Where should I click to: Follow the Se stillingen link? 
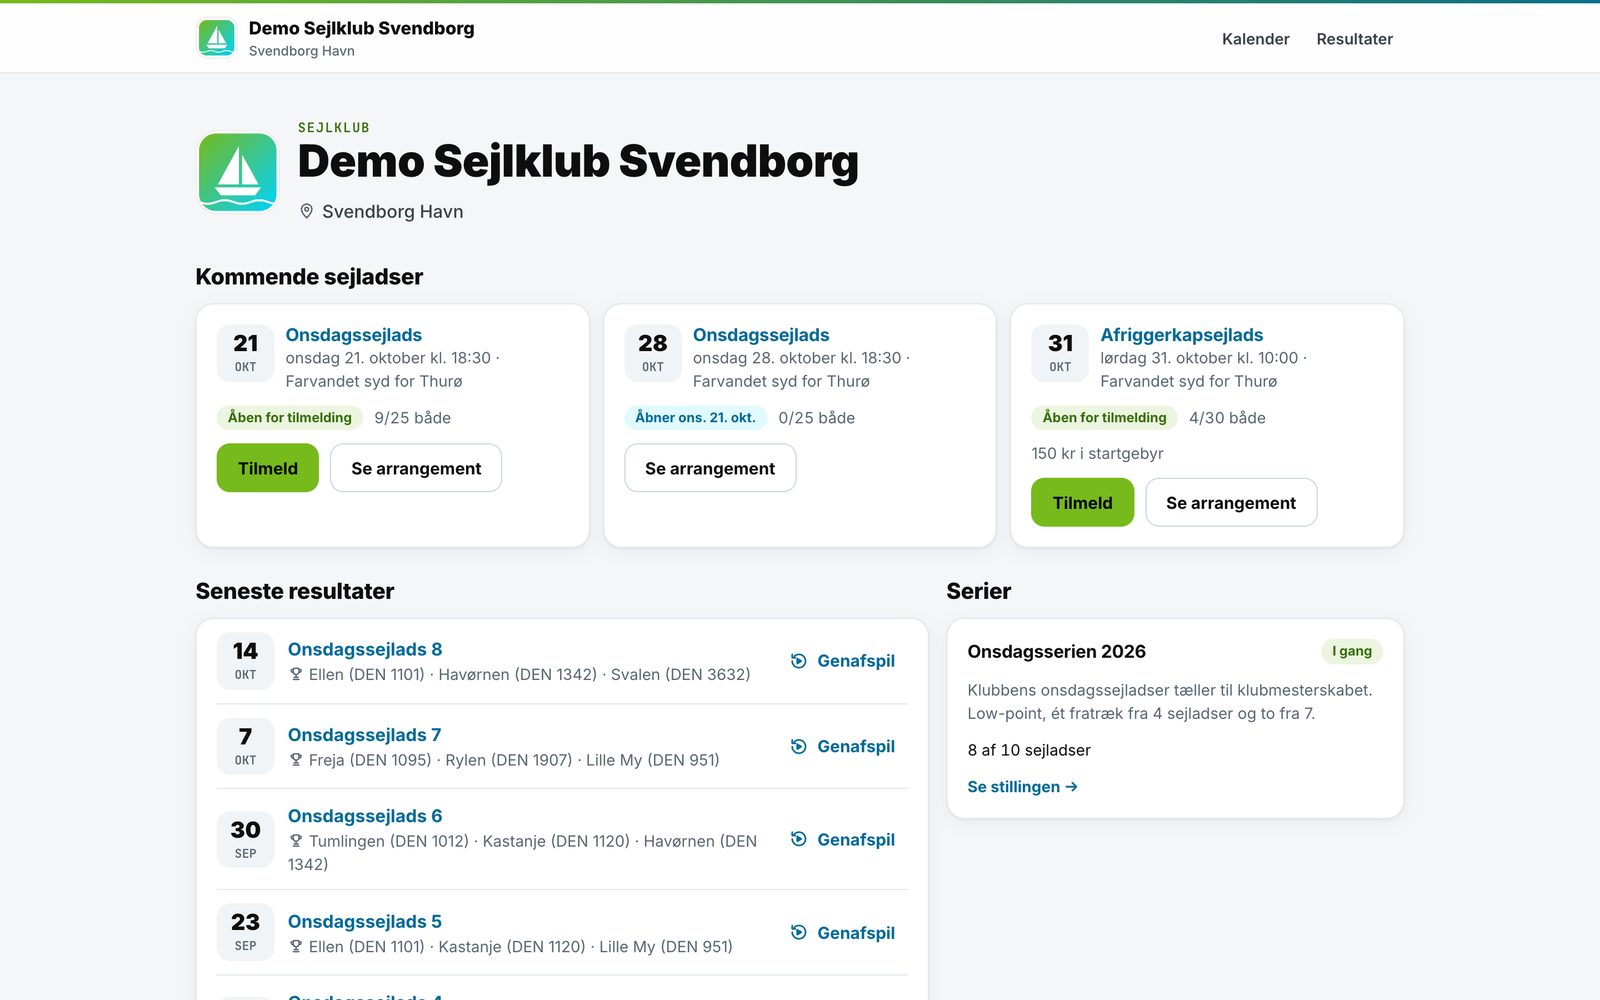click(1022, 787)
